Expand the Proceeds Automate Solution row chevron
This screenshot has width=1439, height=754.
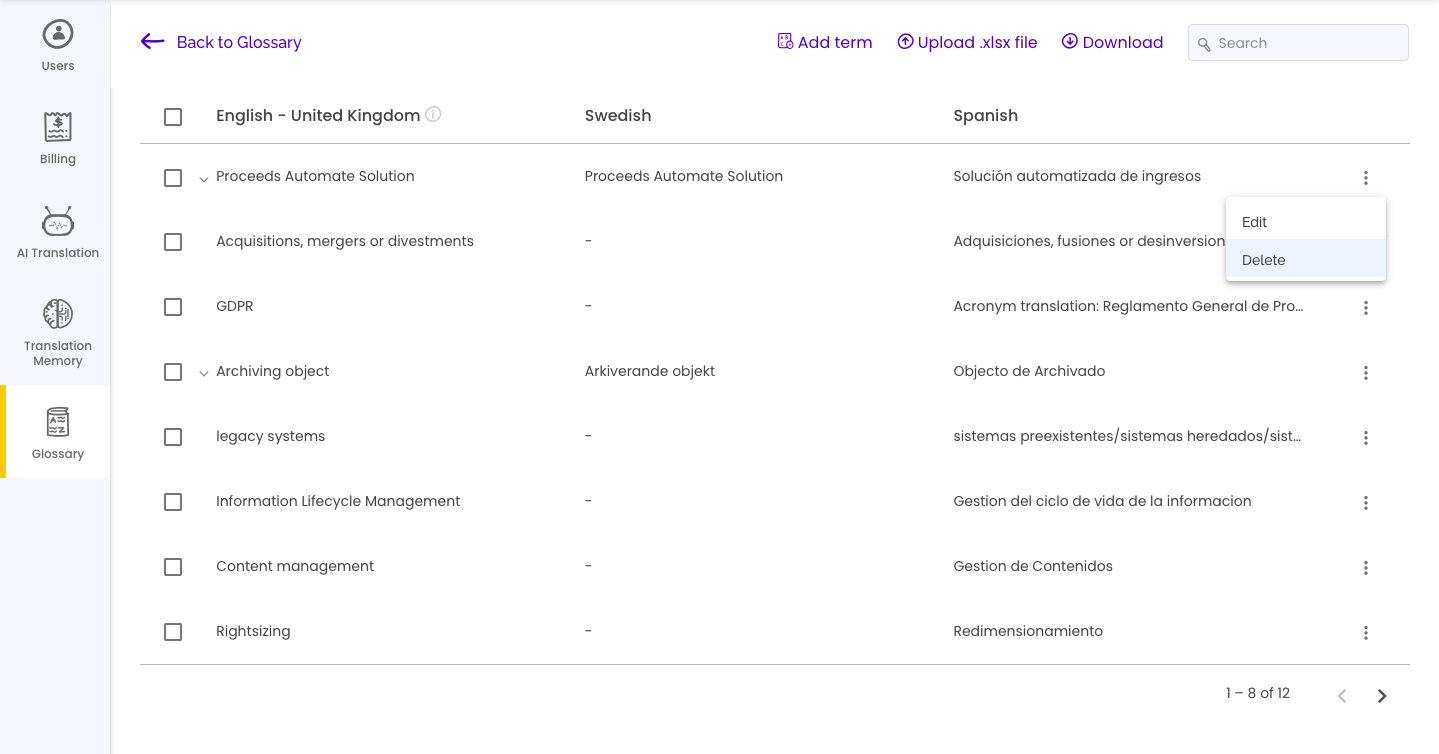click(x=203, y=179)
